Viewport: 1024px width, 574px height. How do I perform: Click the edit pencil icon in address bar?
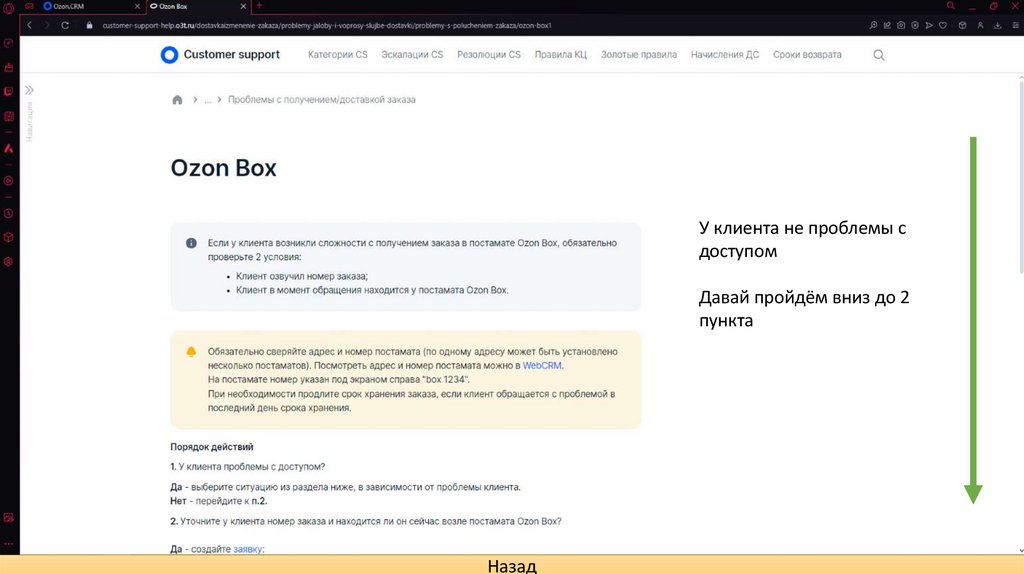887,25
